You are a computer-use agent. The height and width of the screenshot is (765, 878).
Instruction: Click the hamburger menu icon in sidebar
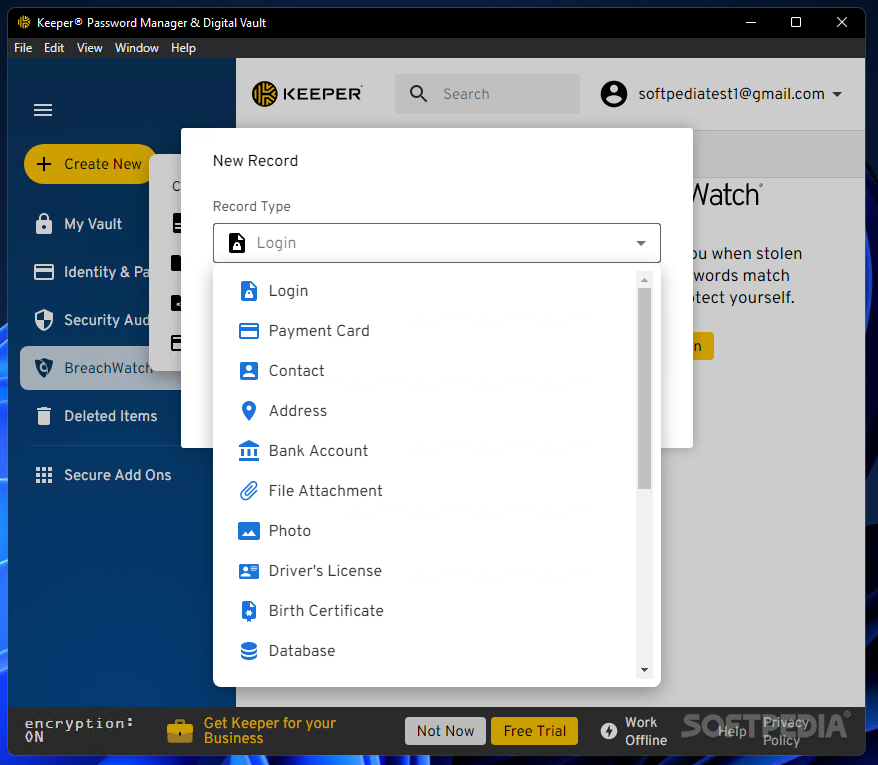point(43,110)
